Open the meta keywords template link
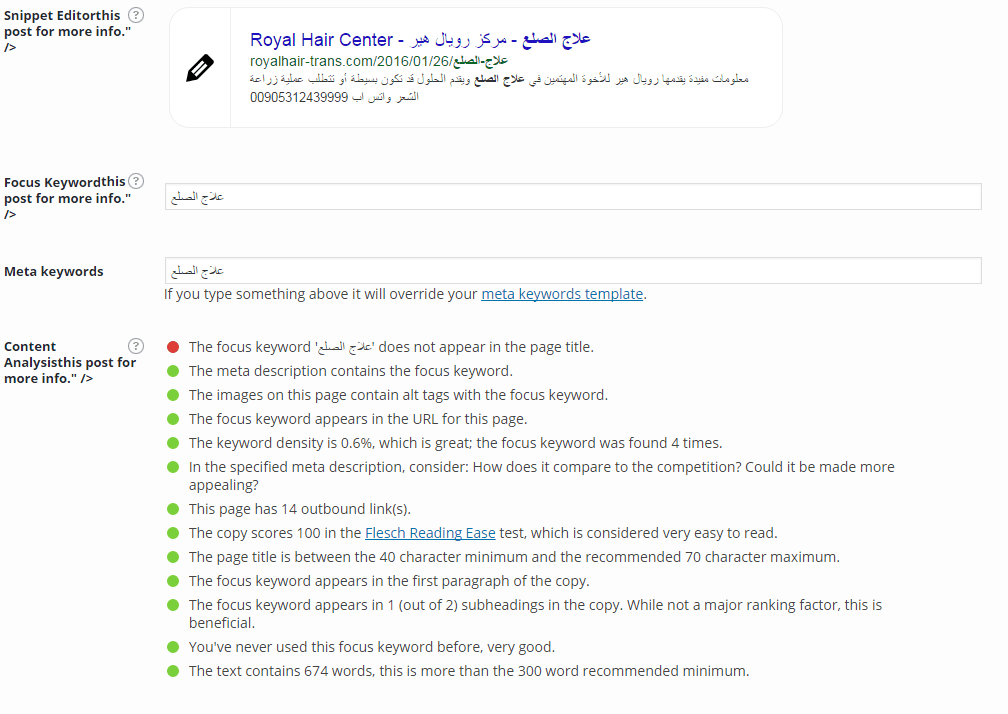1008x714 pixels. (562, 294)
